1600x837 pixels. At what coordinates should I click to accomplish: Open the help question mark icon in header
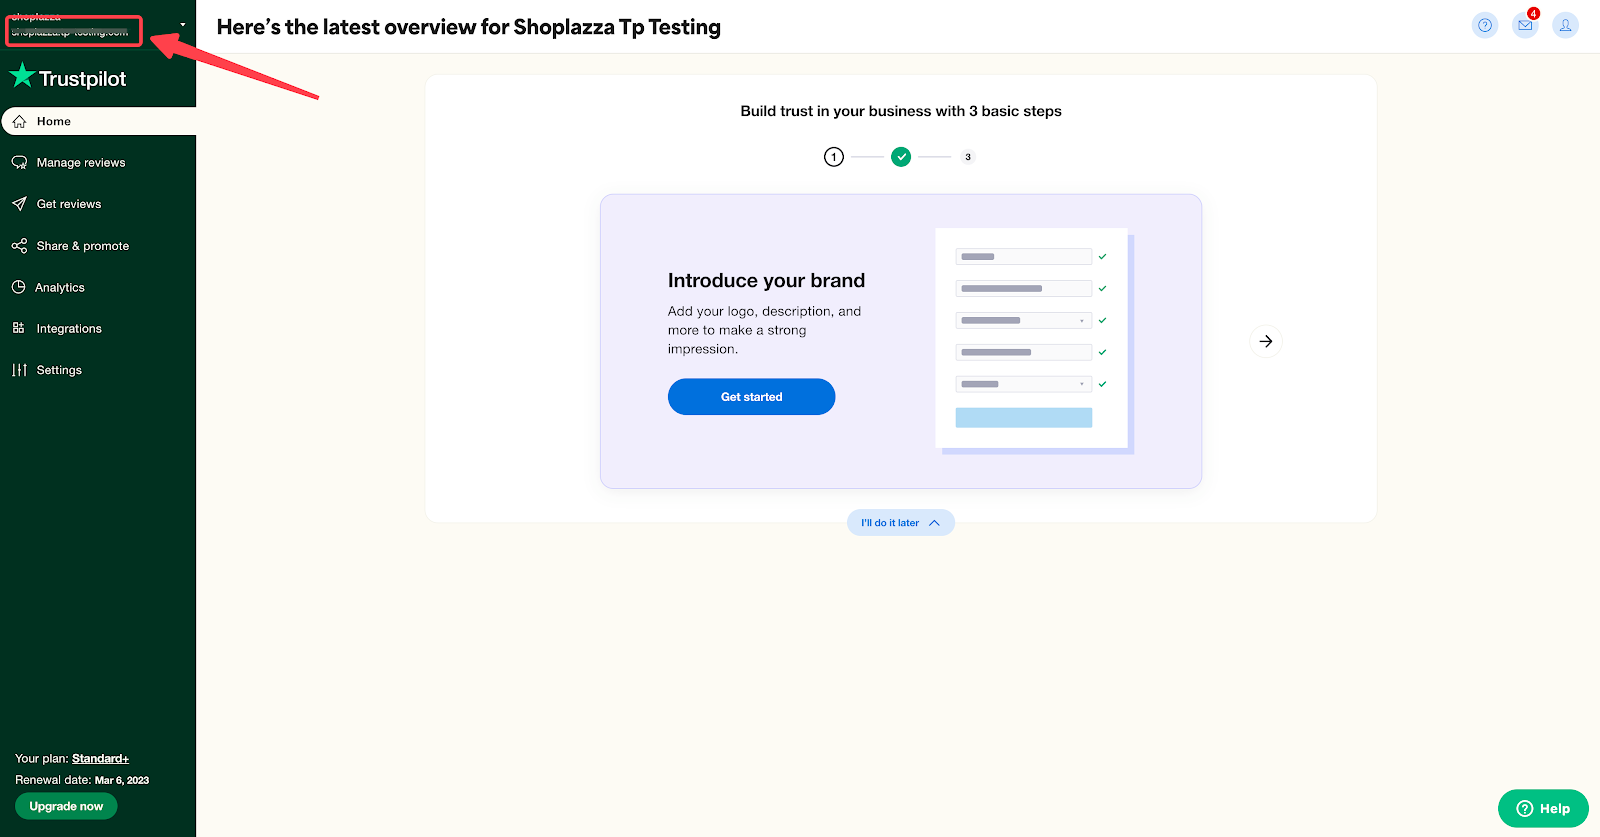point(1485,25)
